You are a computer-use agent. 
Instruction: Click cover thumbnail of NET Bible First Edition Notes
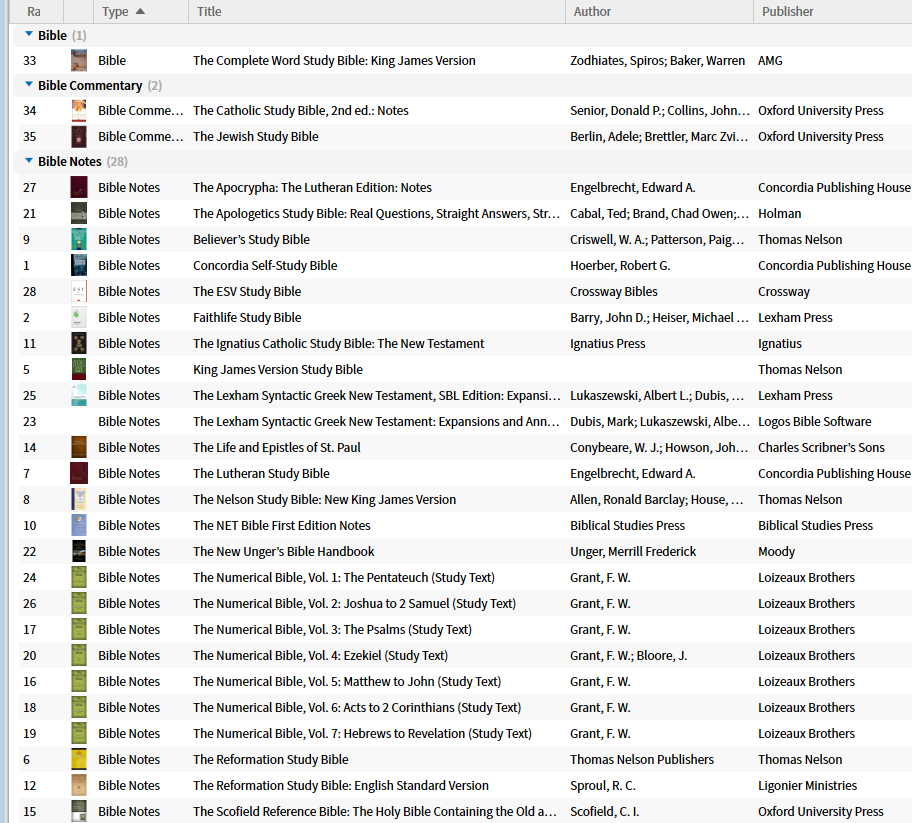point(79,526)
